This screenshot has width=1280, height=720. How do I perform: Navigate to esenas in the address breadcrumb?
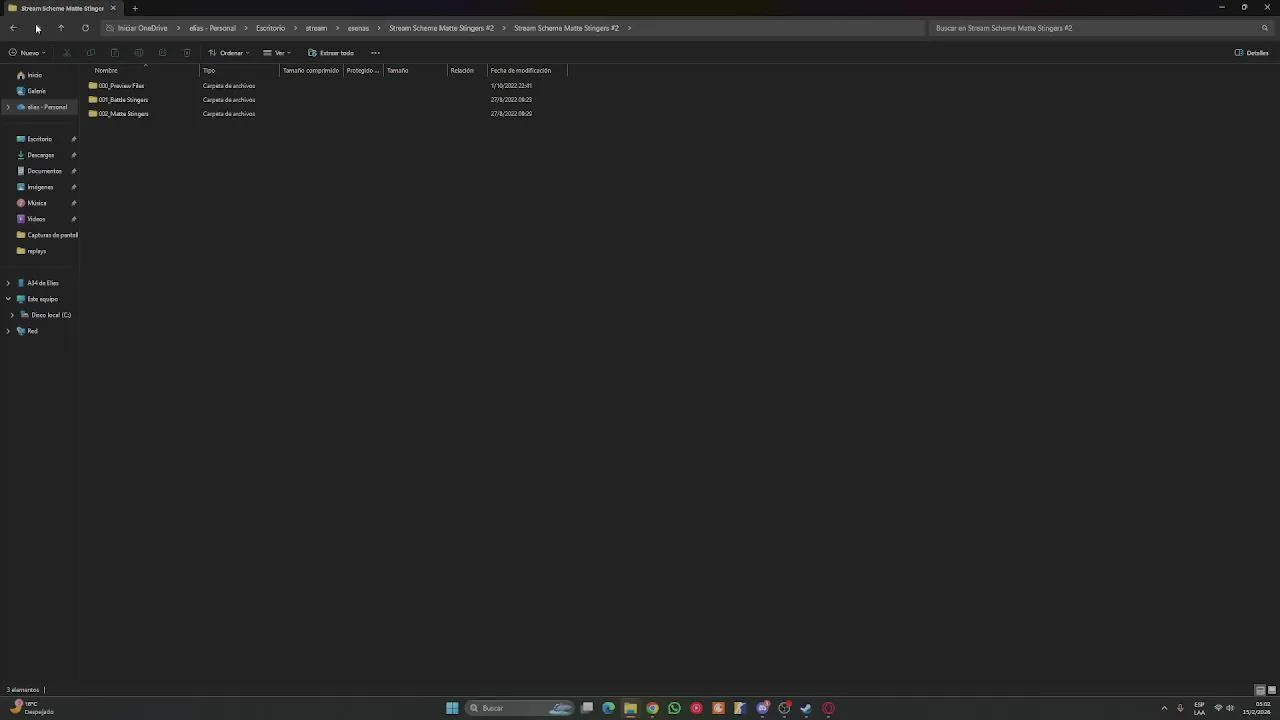[x=358, y=28]
